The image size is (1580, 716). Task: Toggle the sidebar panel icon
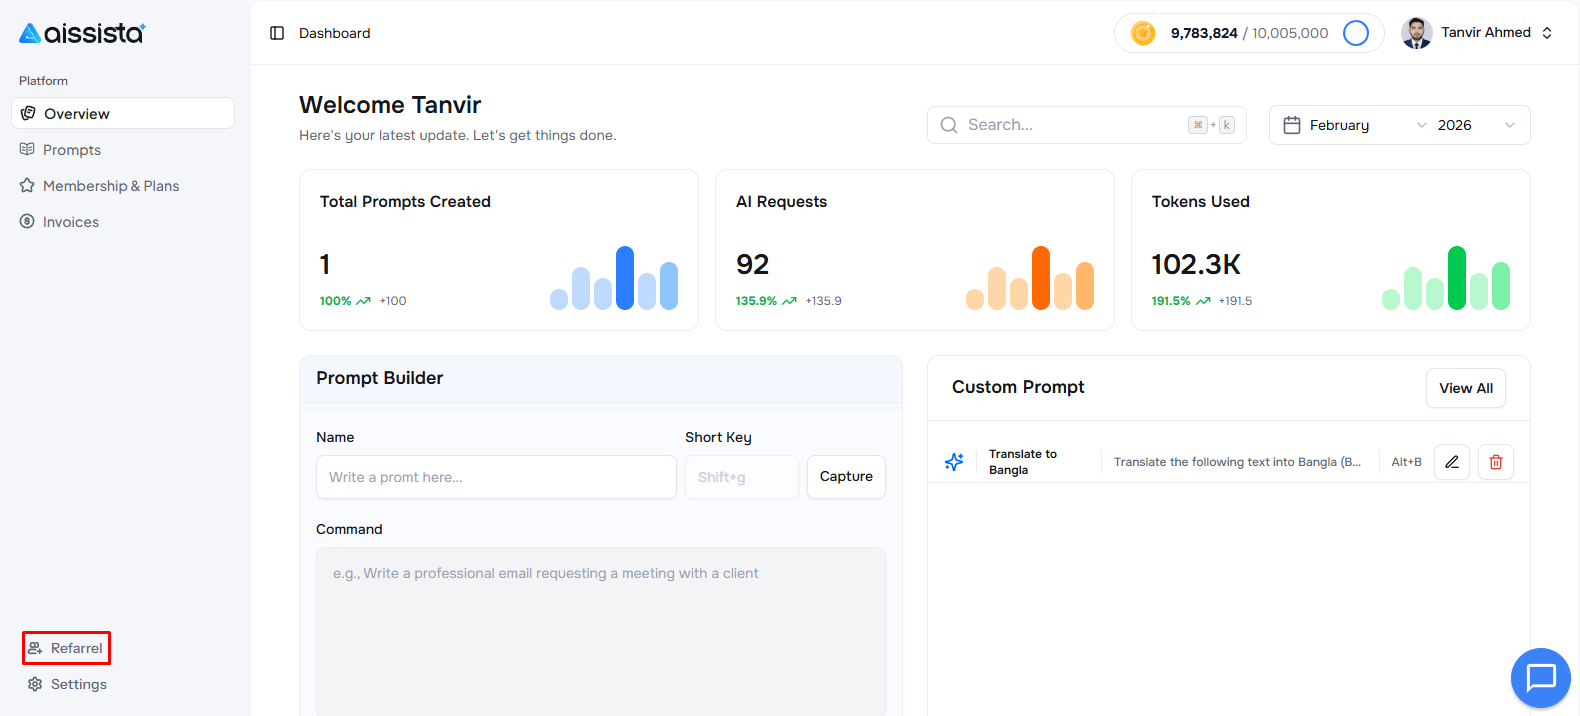(277, 33)
